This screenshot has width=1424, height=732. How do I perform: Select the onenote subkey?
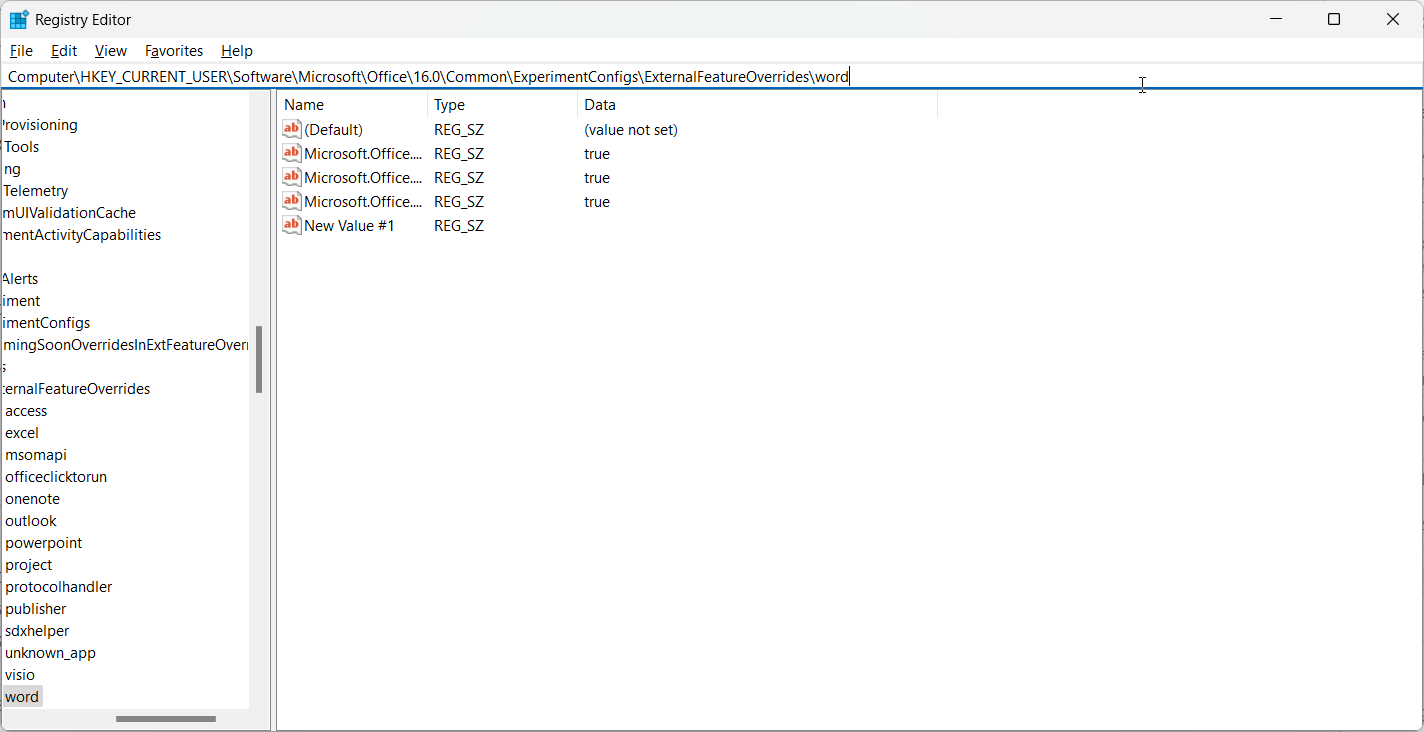[x=32, y=498]
